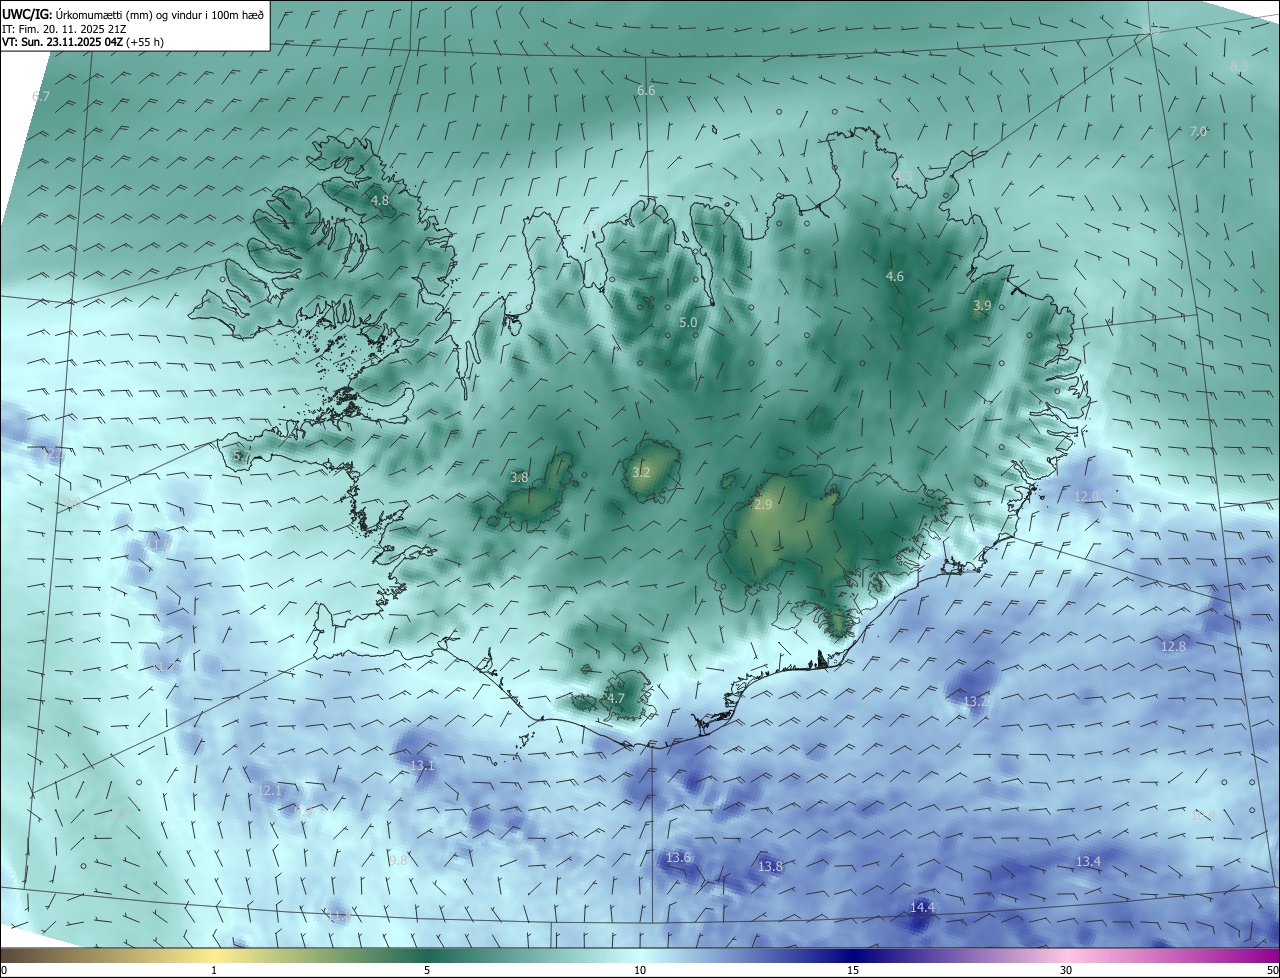Click the 5.7 value on the map
Screen dimensions: 1280x978
[241, 456]
